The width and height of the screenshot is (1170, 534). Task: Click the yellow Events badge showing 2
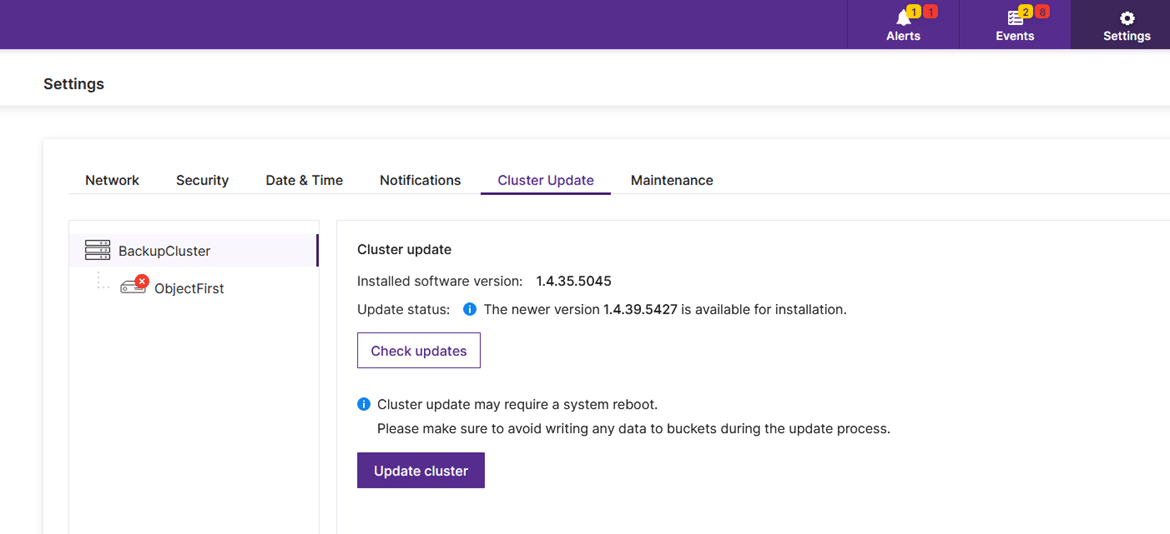[1025, 12]
